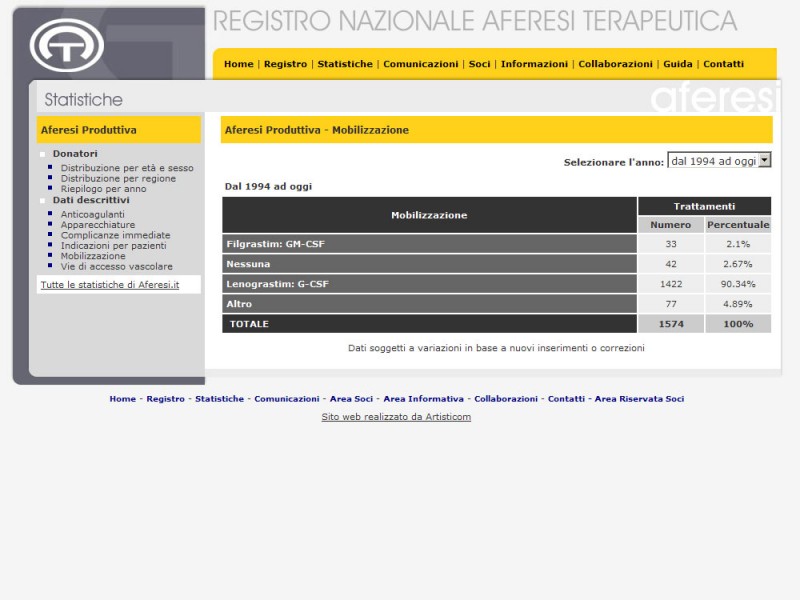Open the Contatti menu item

pos(723,64)
